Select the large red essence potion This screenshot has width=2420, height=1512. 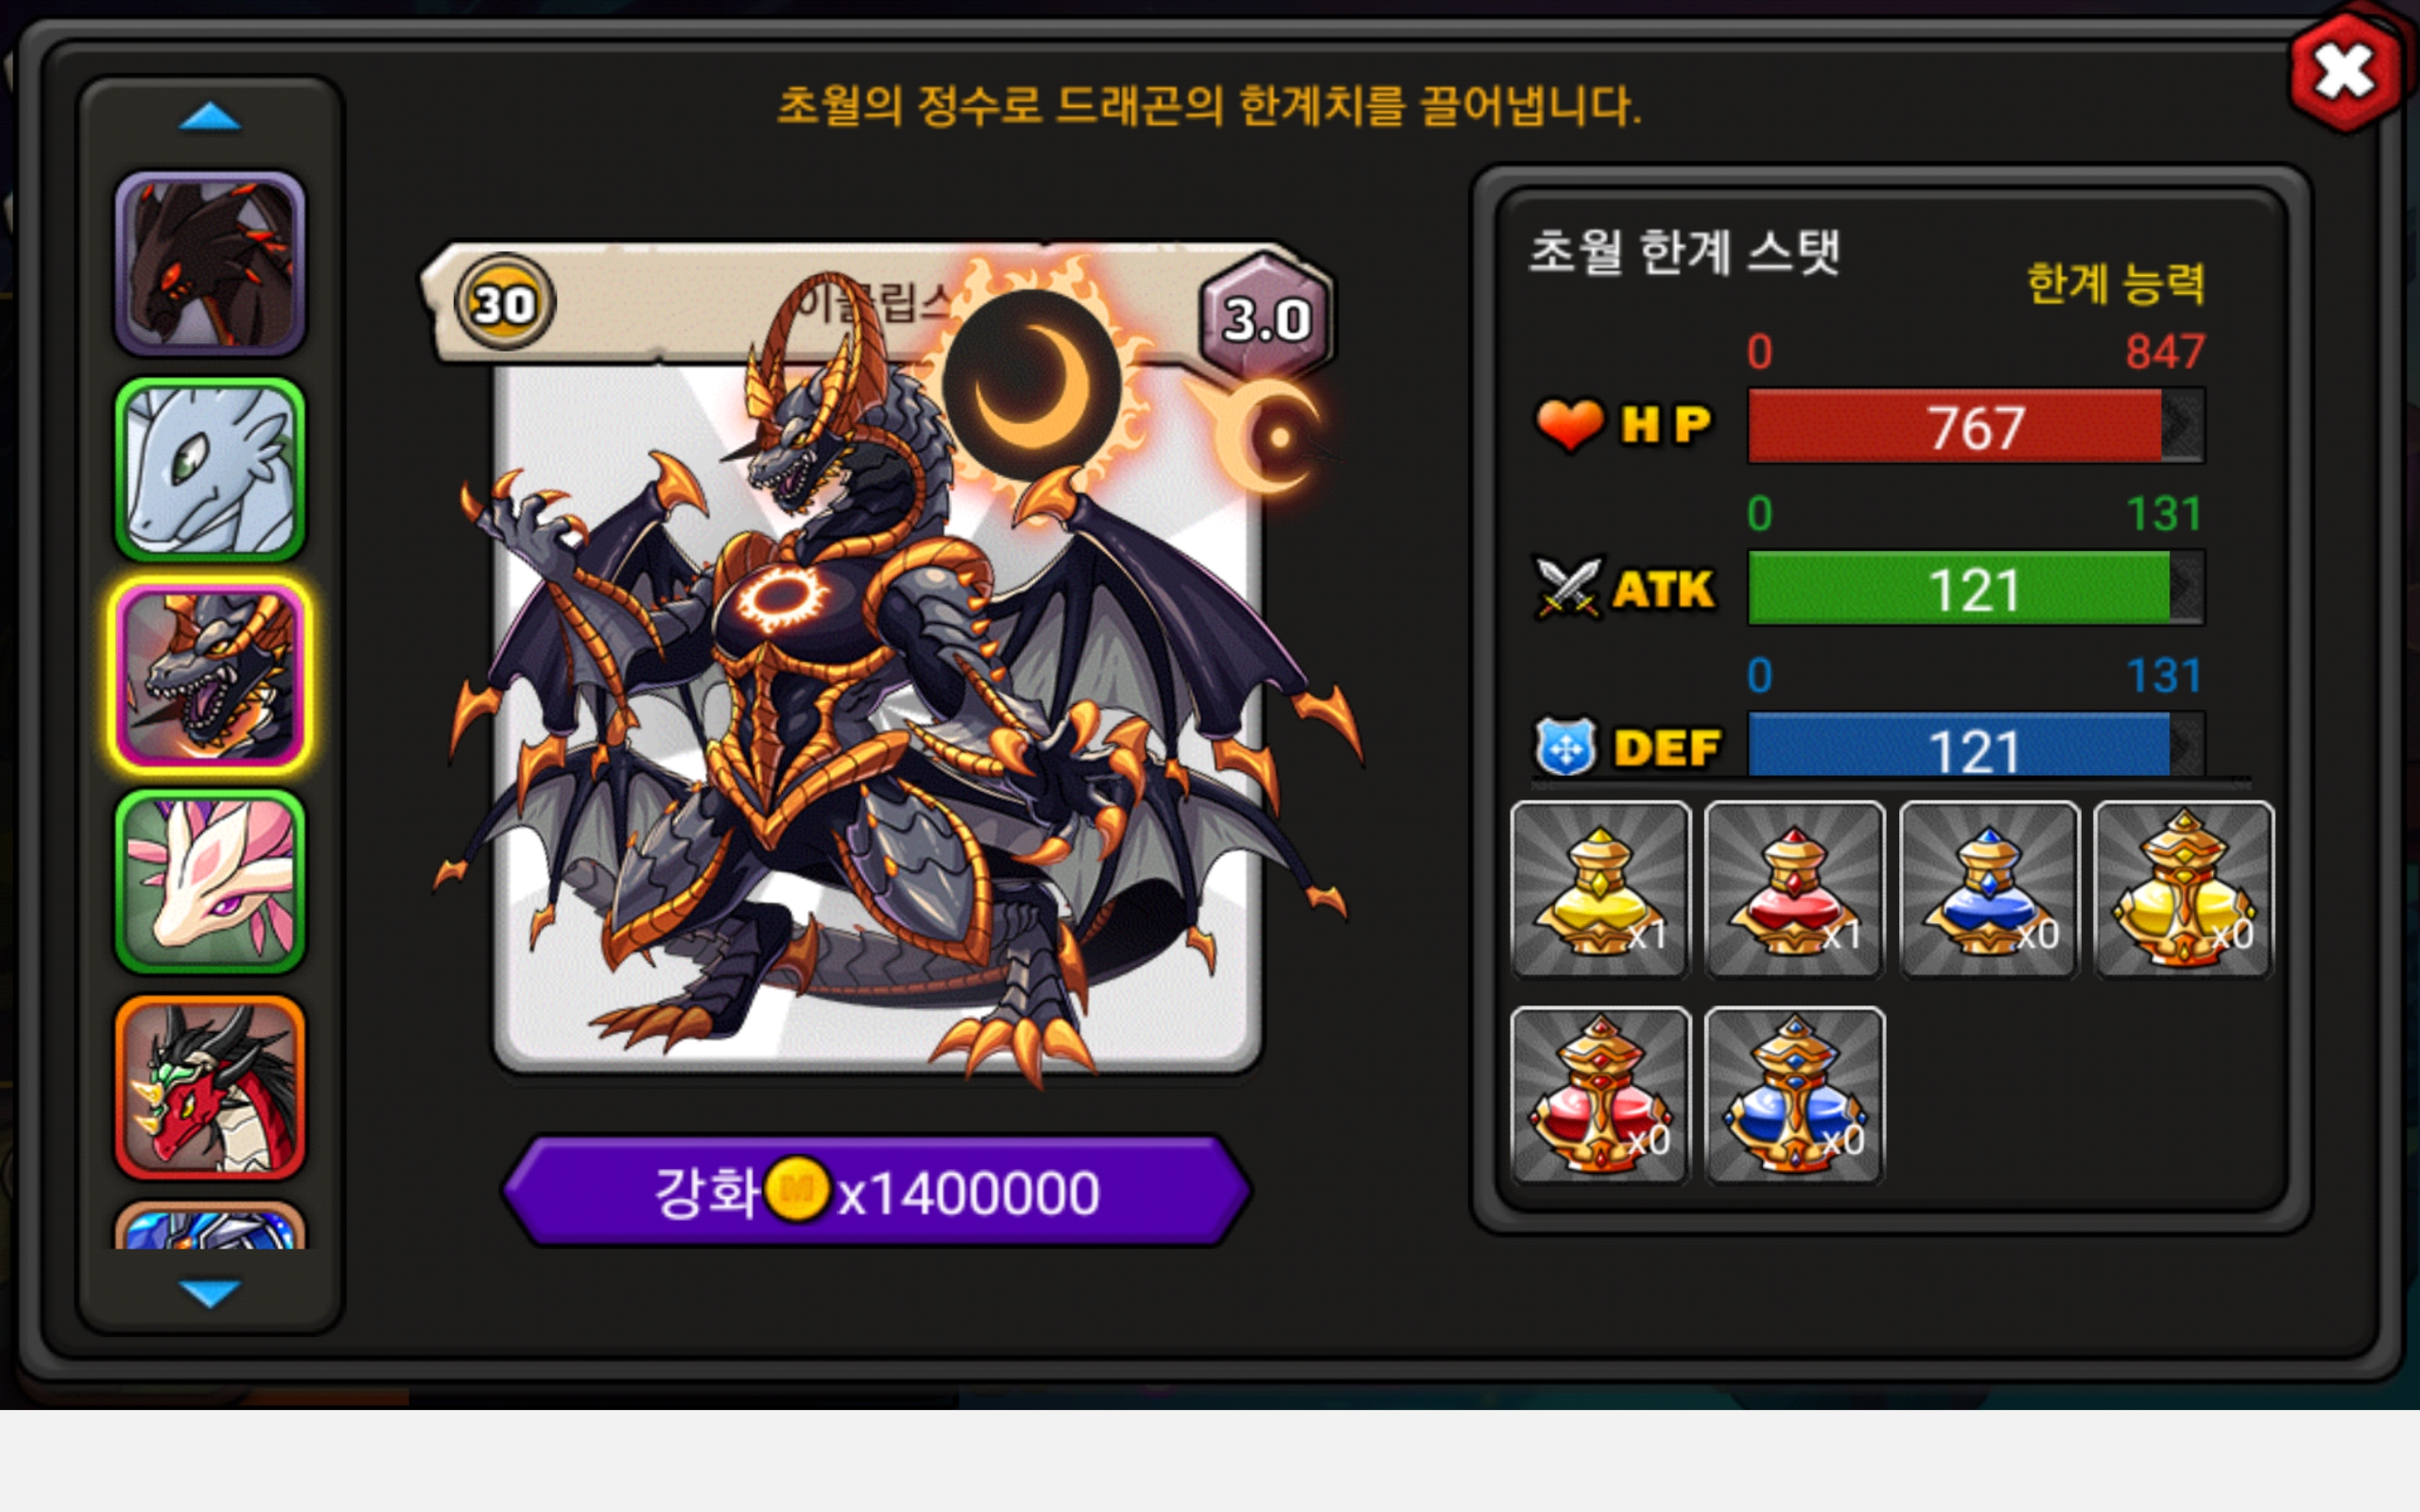click(1600, 1095)
